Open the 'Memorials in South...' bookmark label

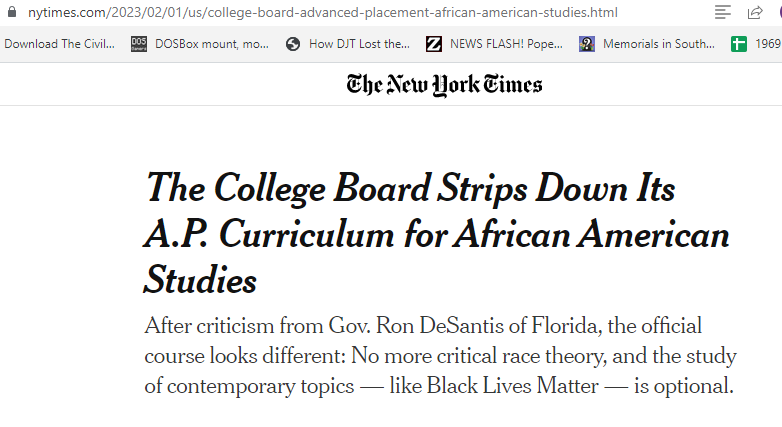[658, 44]
